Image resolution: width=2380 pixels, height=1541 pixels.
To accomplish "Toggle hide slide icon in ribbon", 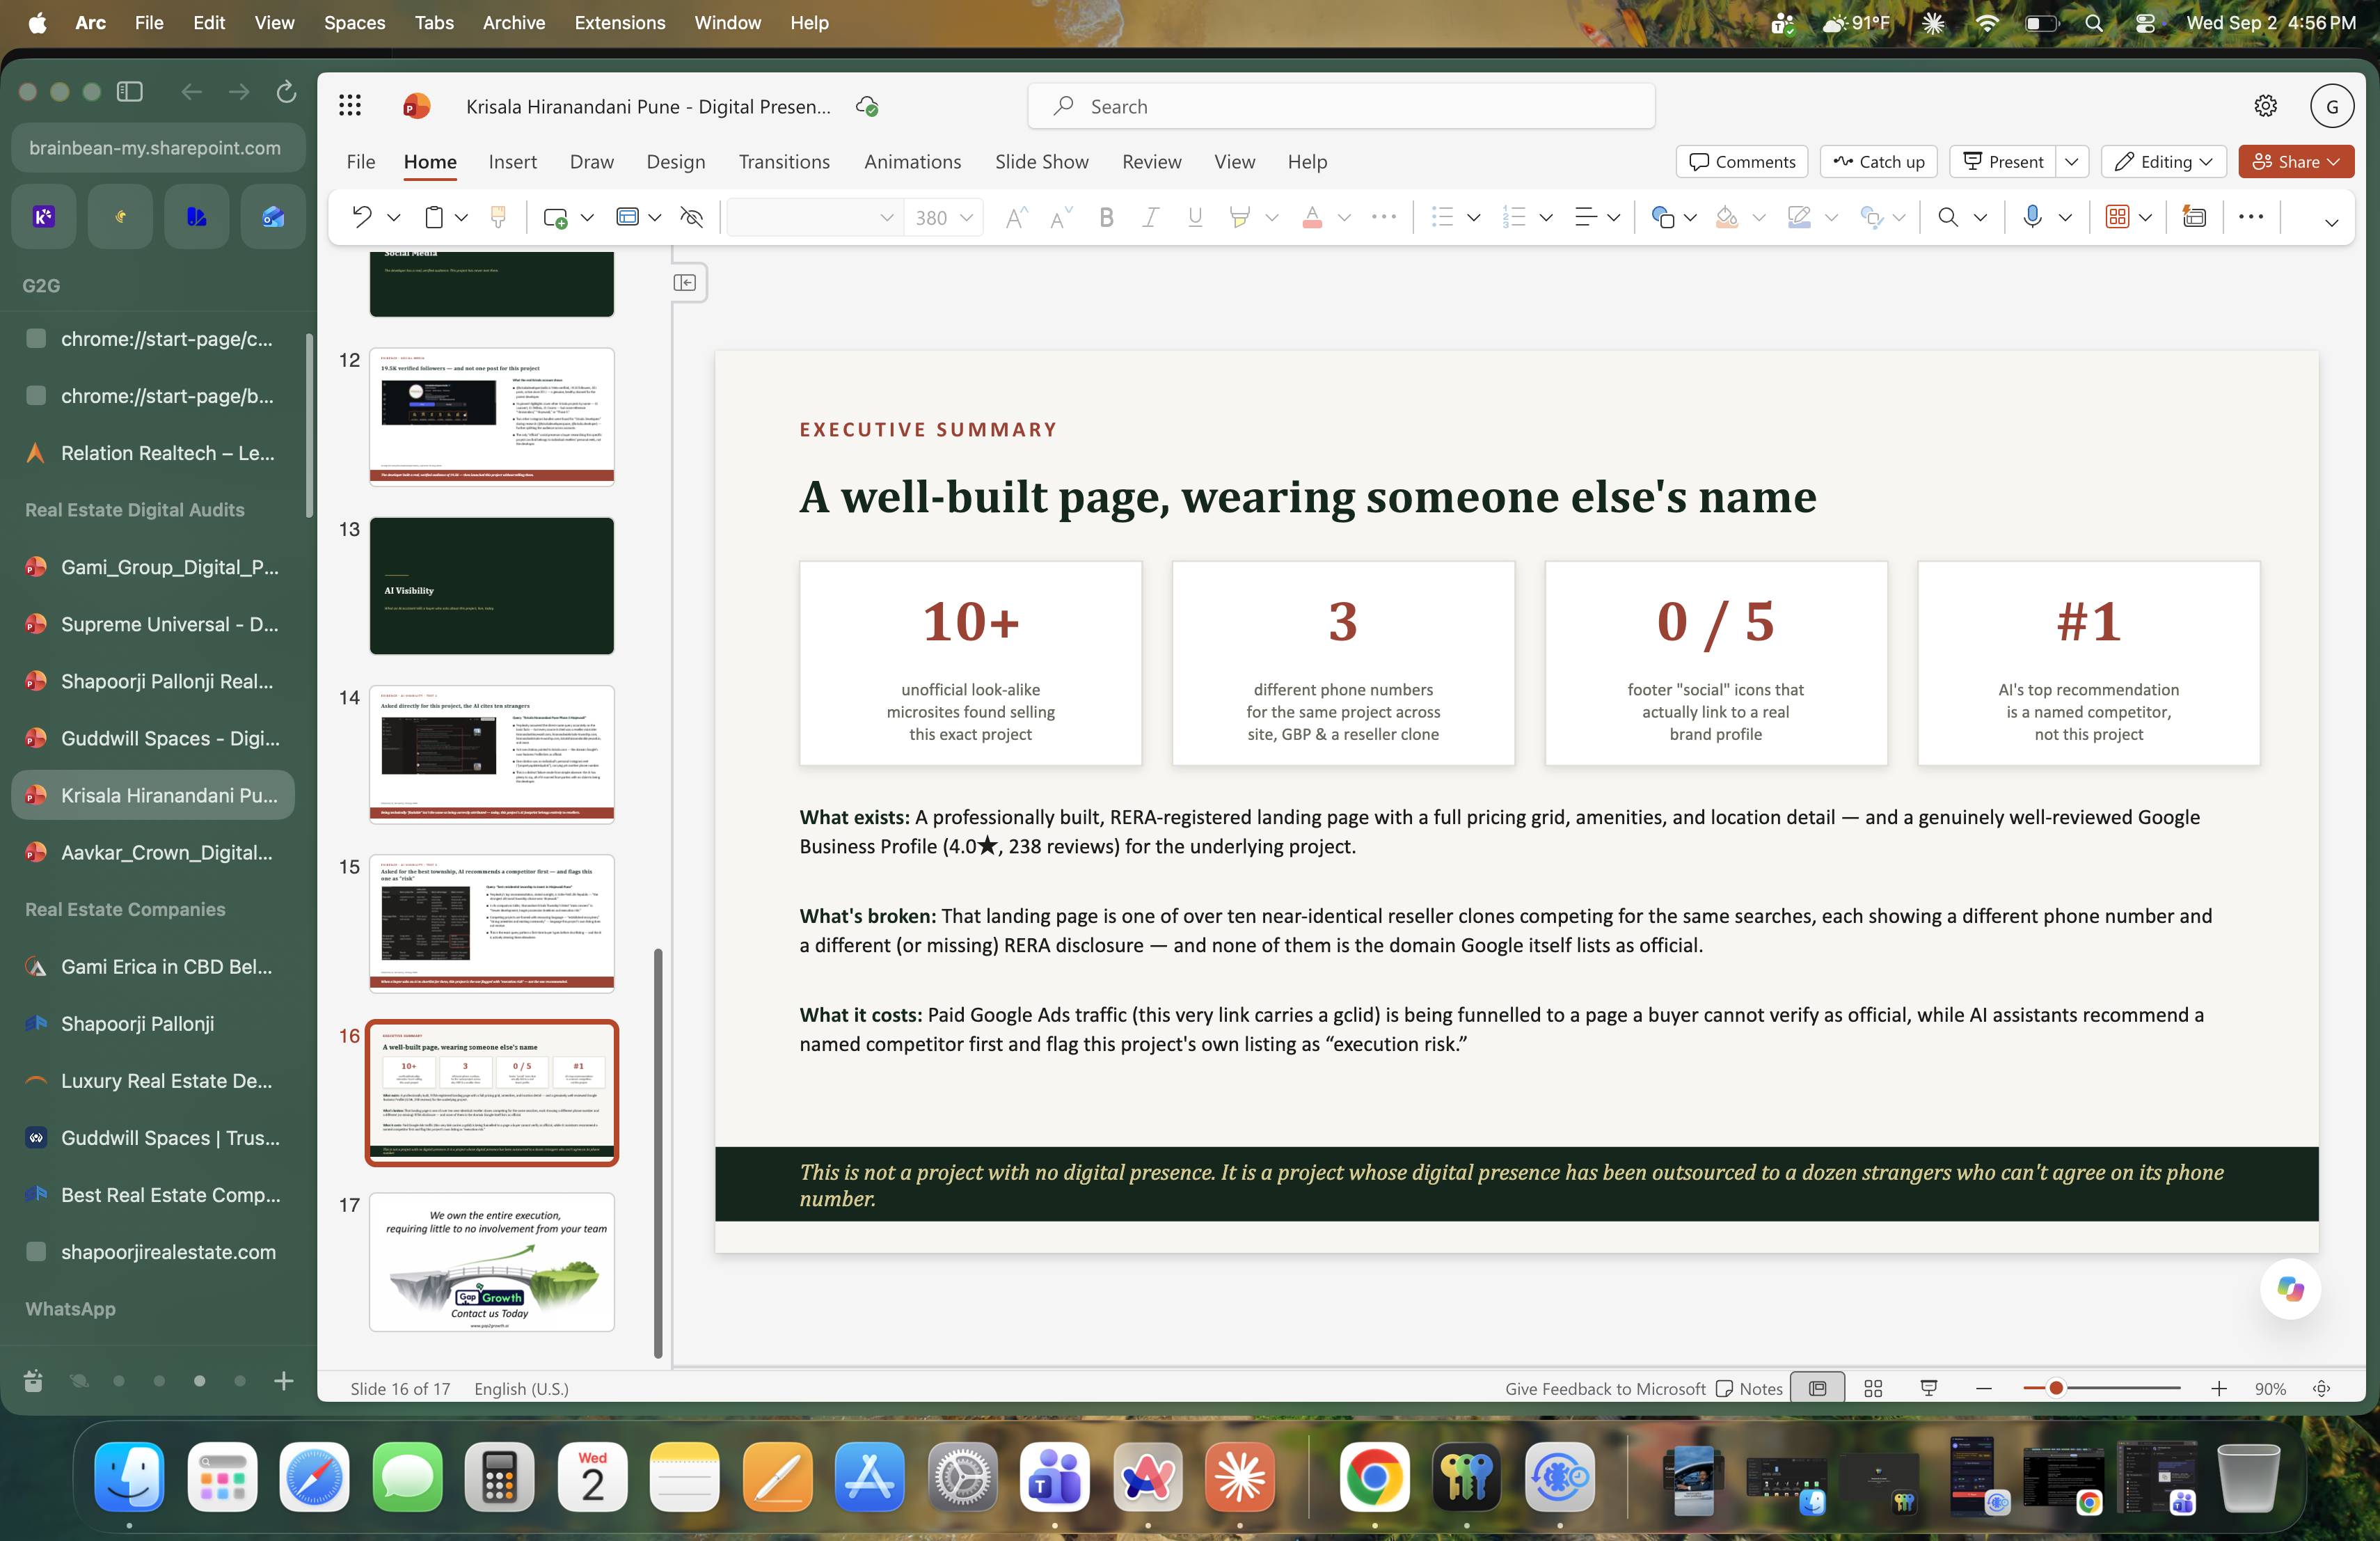I will click(691, 217).
